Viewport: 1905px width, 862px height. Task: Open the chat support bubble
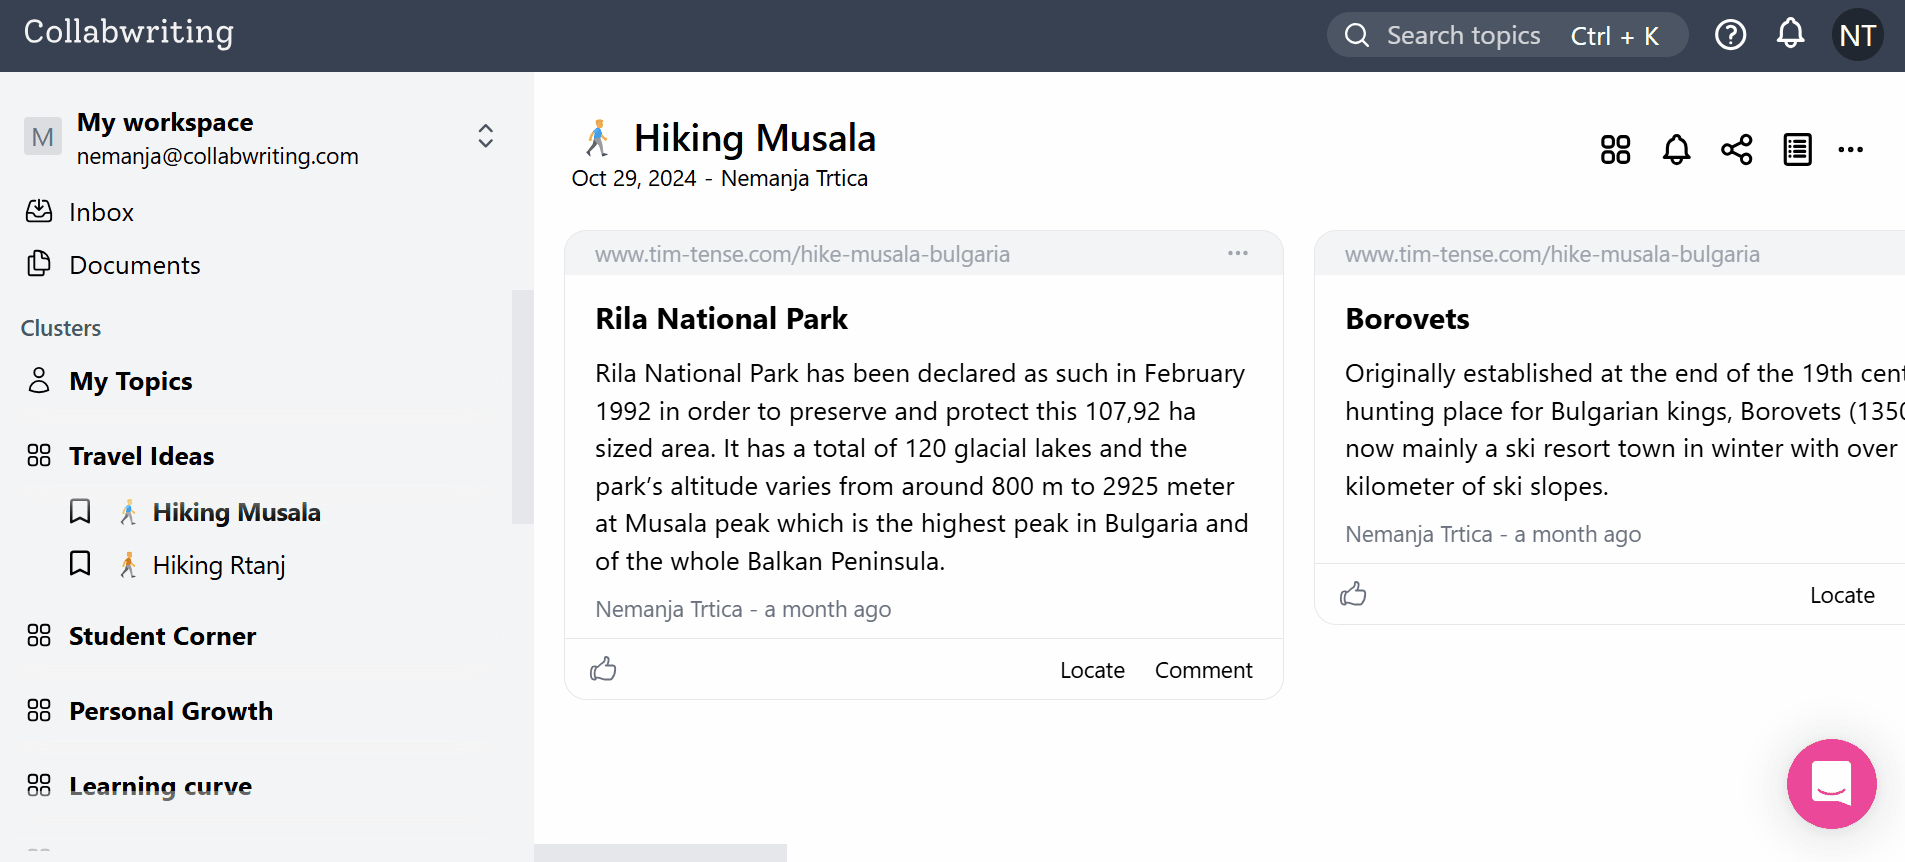pos(1831,783)
